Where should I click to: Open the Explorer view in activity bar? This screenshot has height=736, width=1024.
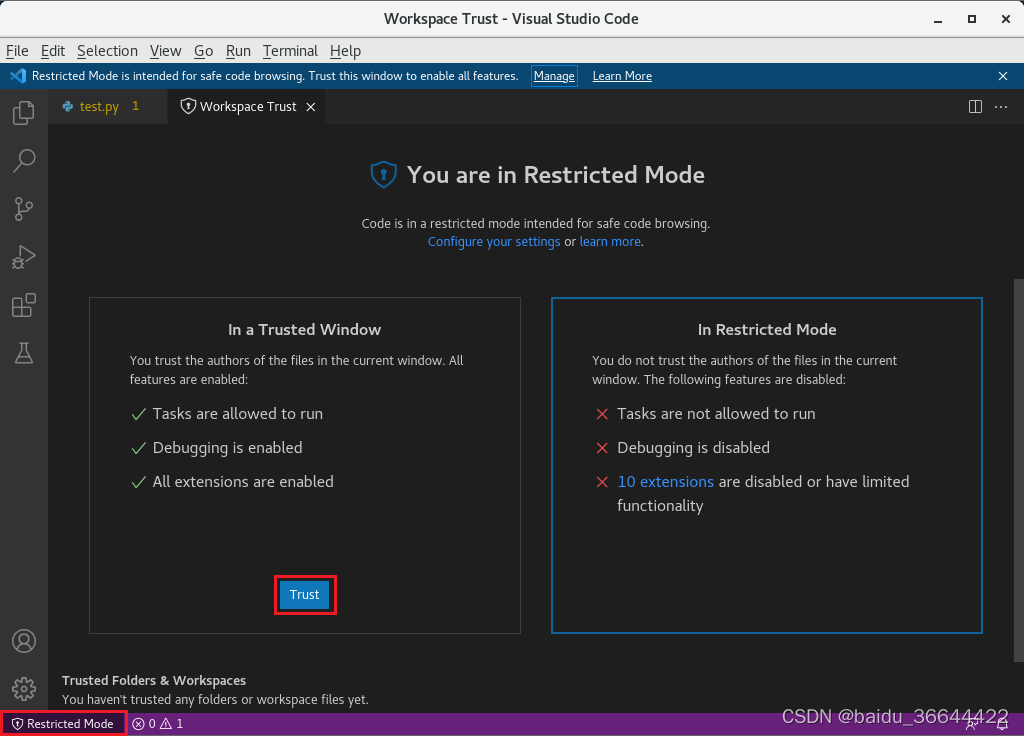pyautogui.click(x=24, y=113)
